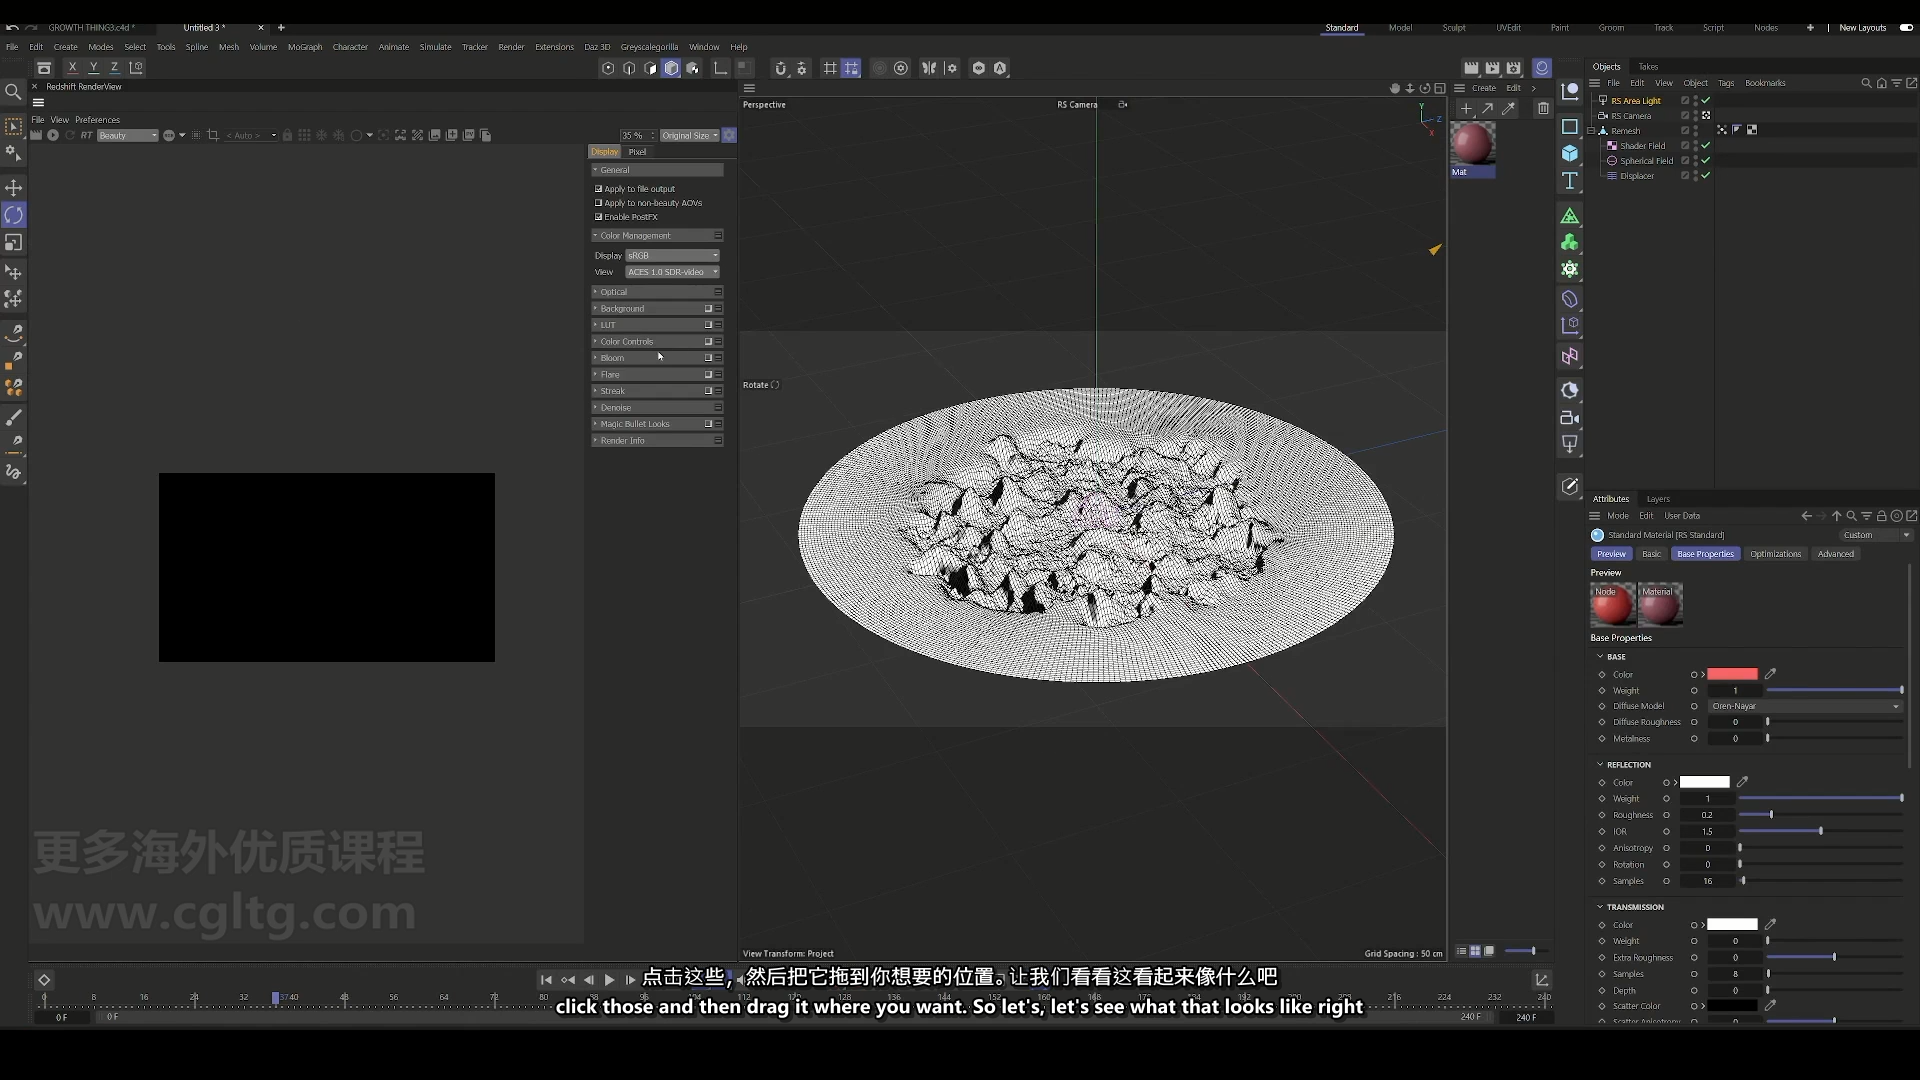Select the Rotate tool in left toolbar
The image size is (1920, 1080).
tap(14, 215)
